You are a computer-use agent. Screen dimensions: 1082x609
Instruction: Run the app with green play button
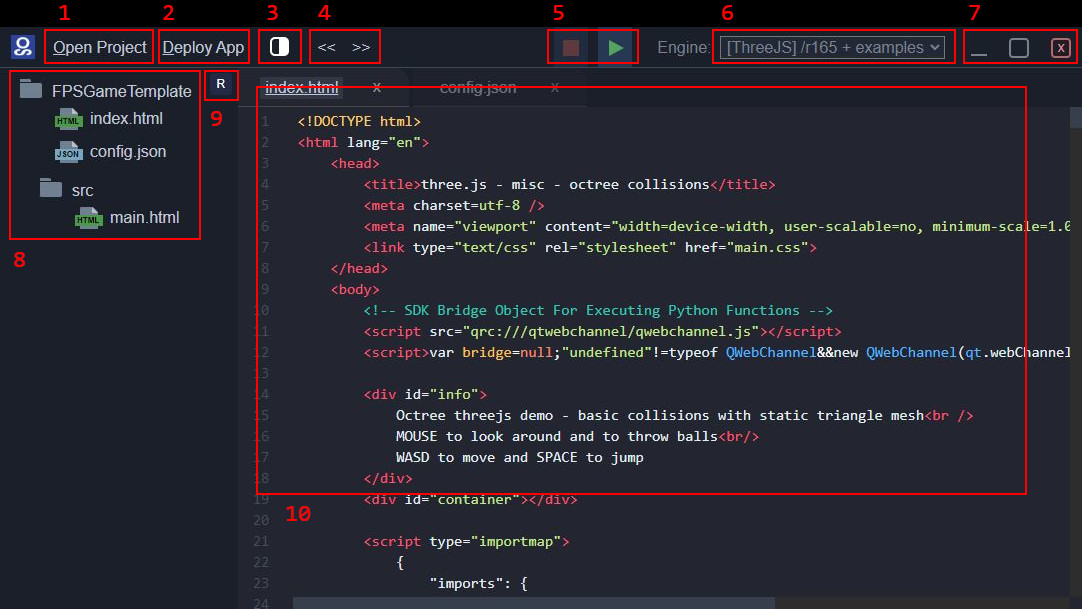point(616,48)
